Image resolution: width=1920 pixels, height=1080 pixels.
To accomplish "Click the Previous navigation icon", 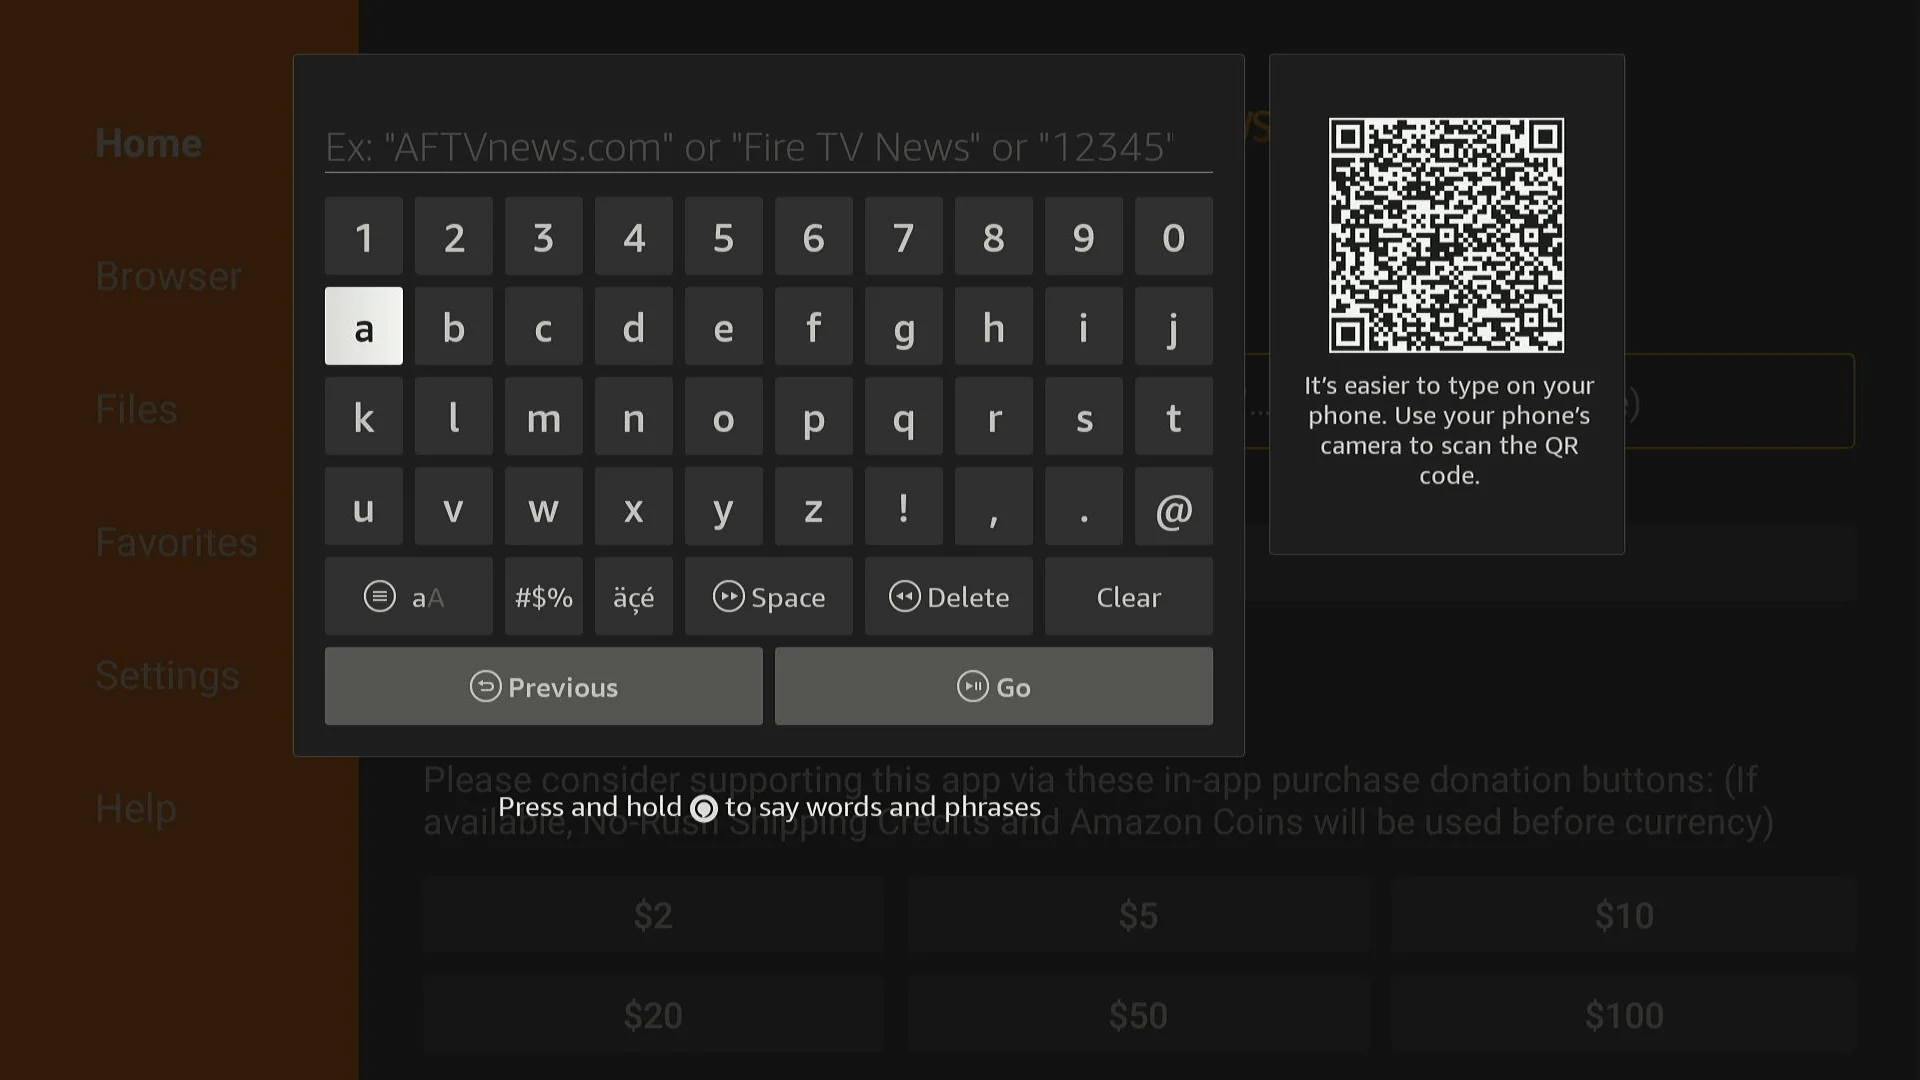I will click(481, 686).
